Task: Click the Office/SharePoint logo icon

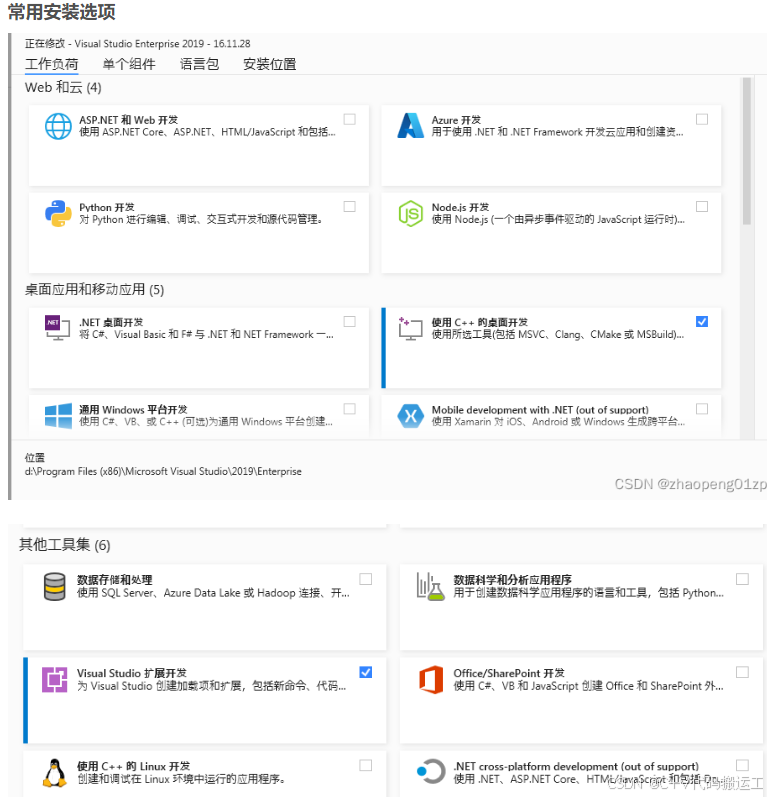Action: [431, 680]
